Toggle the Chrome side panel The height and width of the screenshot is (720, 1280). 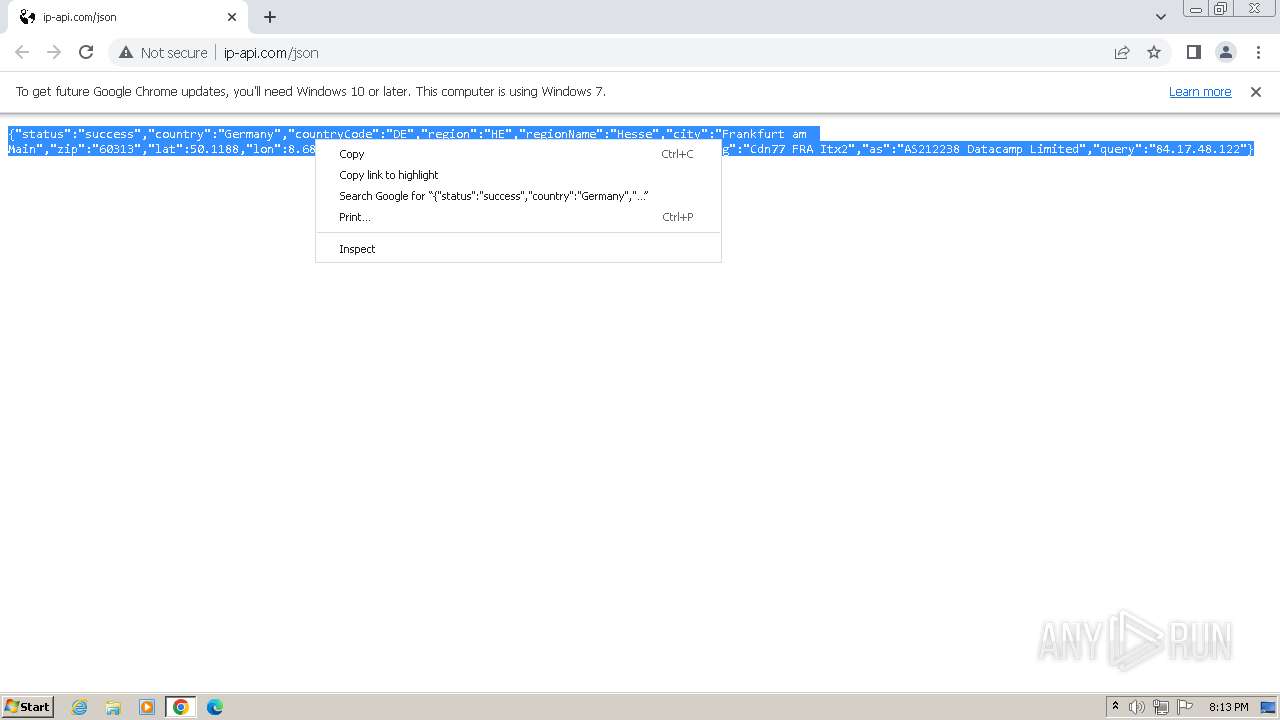[1193, 53]
